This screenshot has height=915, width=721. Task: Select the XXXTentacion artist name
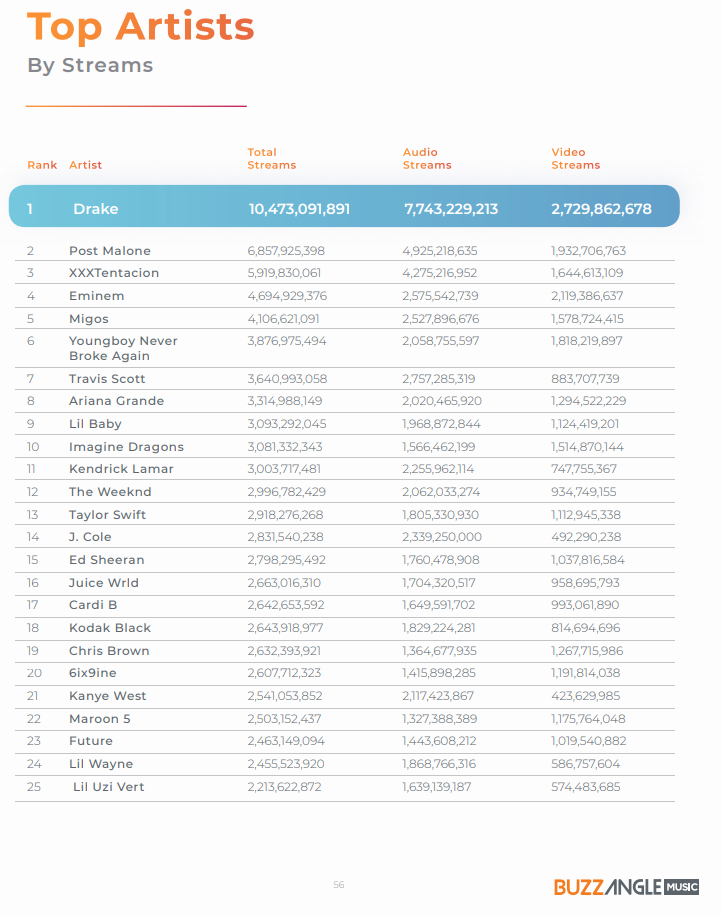[114, 273]
